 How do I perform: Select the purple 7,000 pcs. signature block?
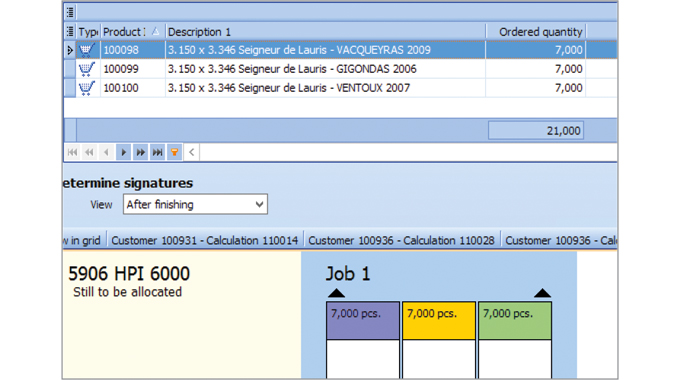(x=363, y=321)
